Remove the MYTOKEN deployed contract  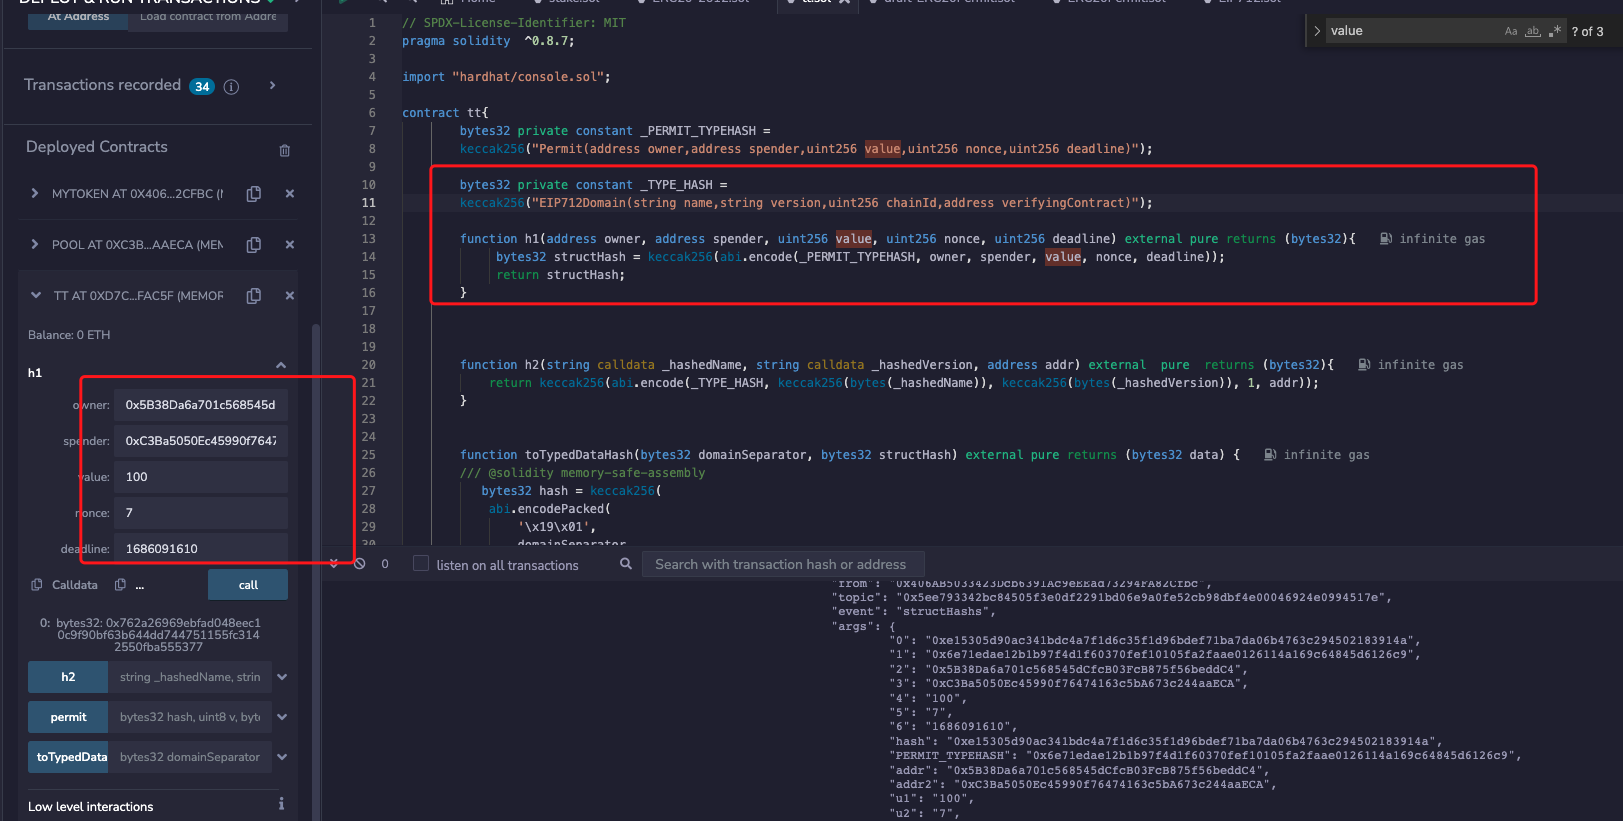point(290,194)
